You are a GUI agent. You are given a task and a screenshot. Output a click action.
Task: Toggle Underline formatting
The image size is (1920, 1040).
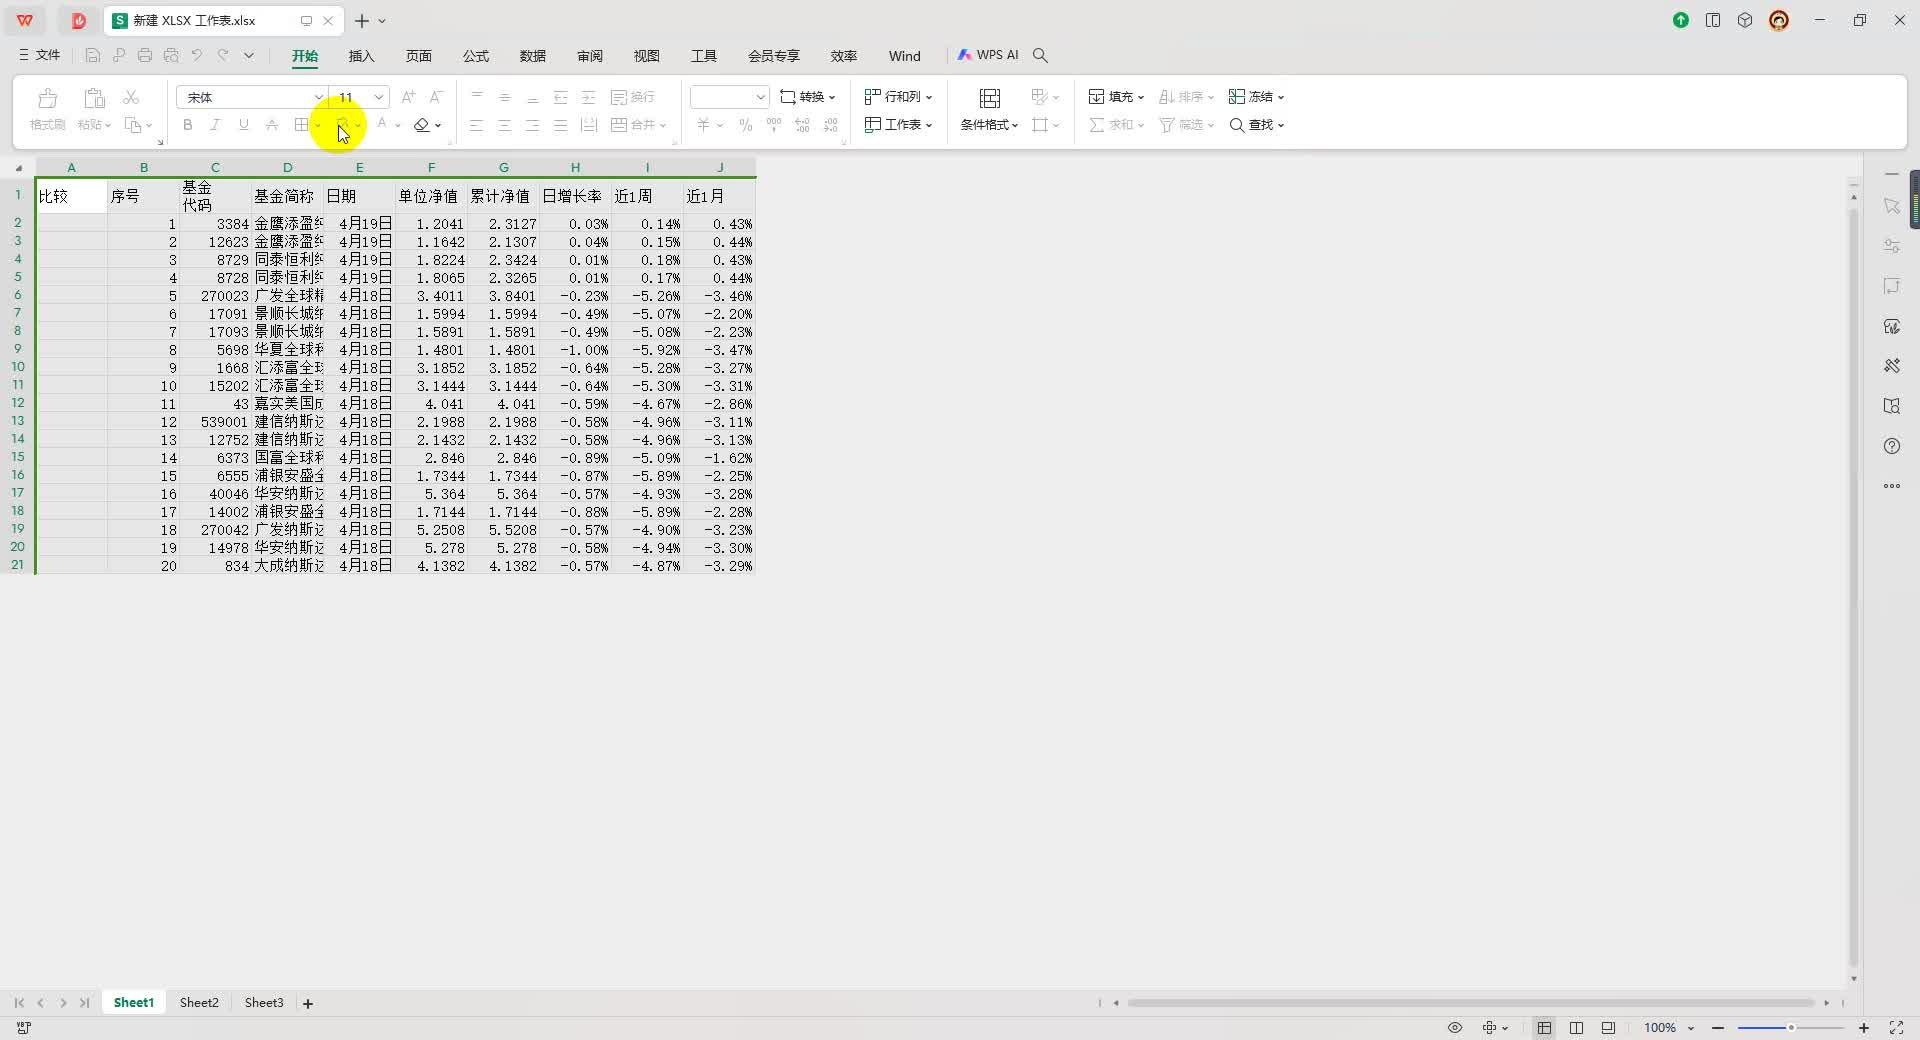(243, 125)
